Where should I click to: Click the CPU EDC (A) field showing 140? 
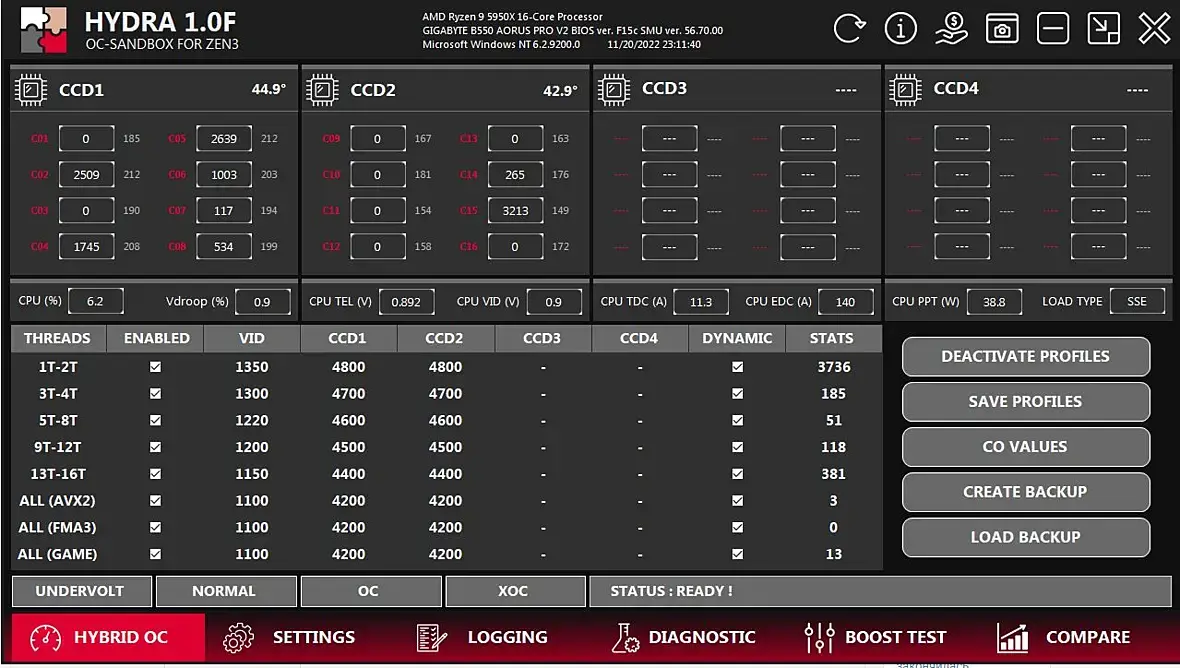[x=845, y=301]
